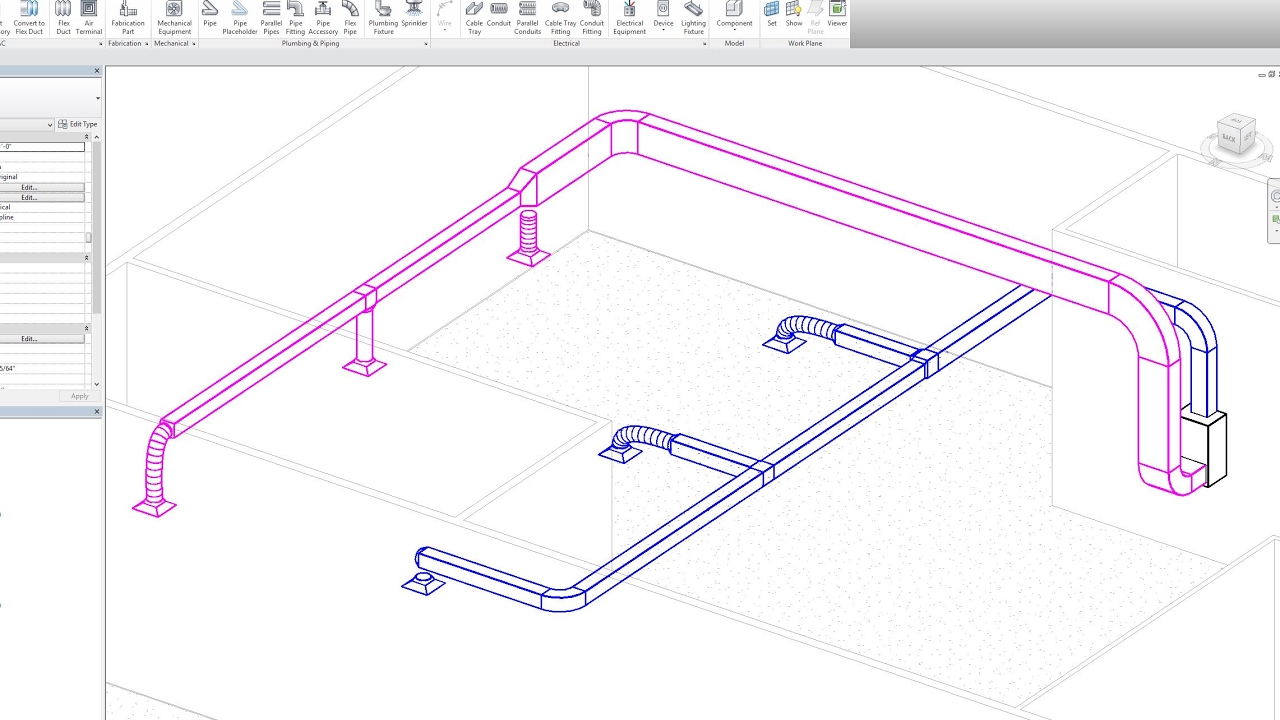Activate the Parallel Pipes tool
The width and height of the screenshot is (1280, 720).
[271, 18]
